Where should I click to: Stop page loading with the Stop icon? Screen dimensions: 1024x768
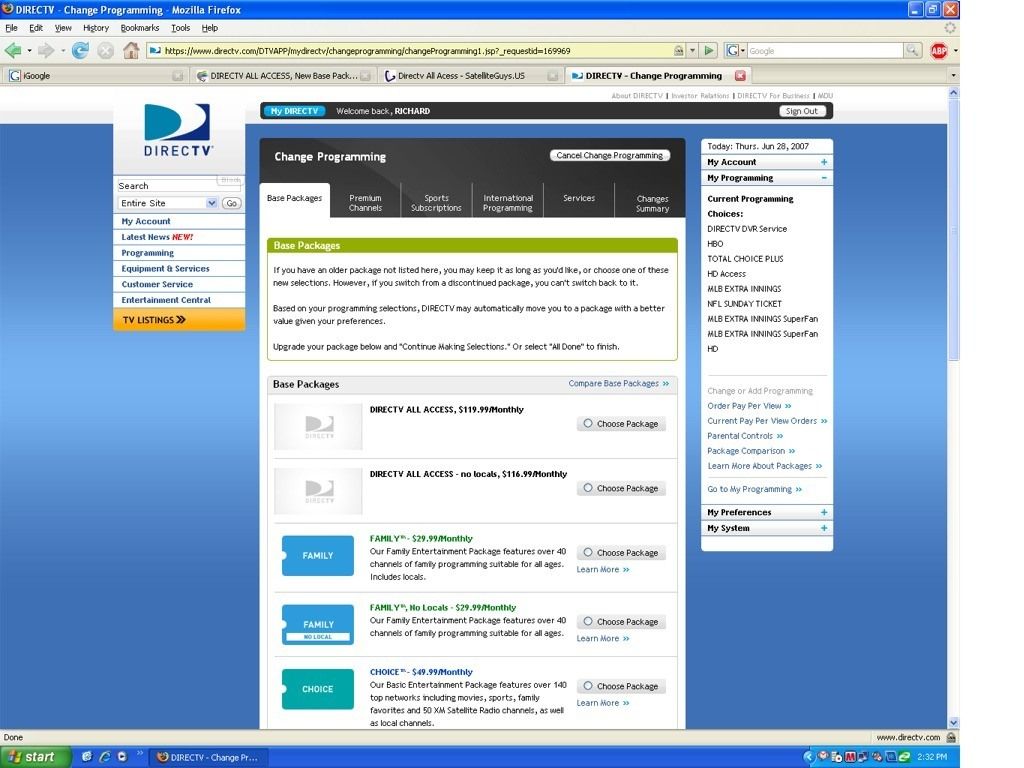tap(105, 50)
